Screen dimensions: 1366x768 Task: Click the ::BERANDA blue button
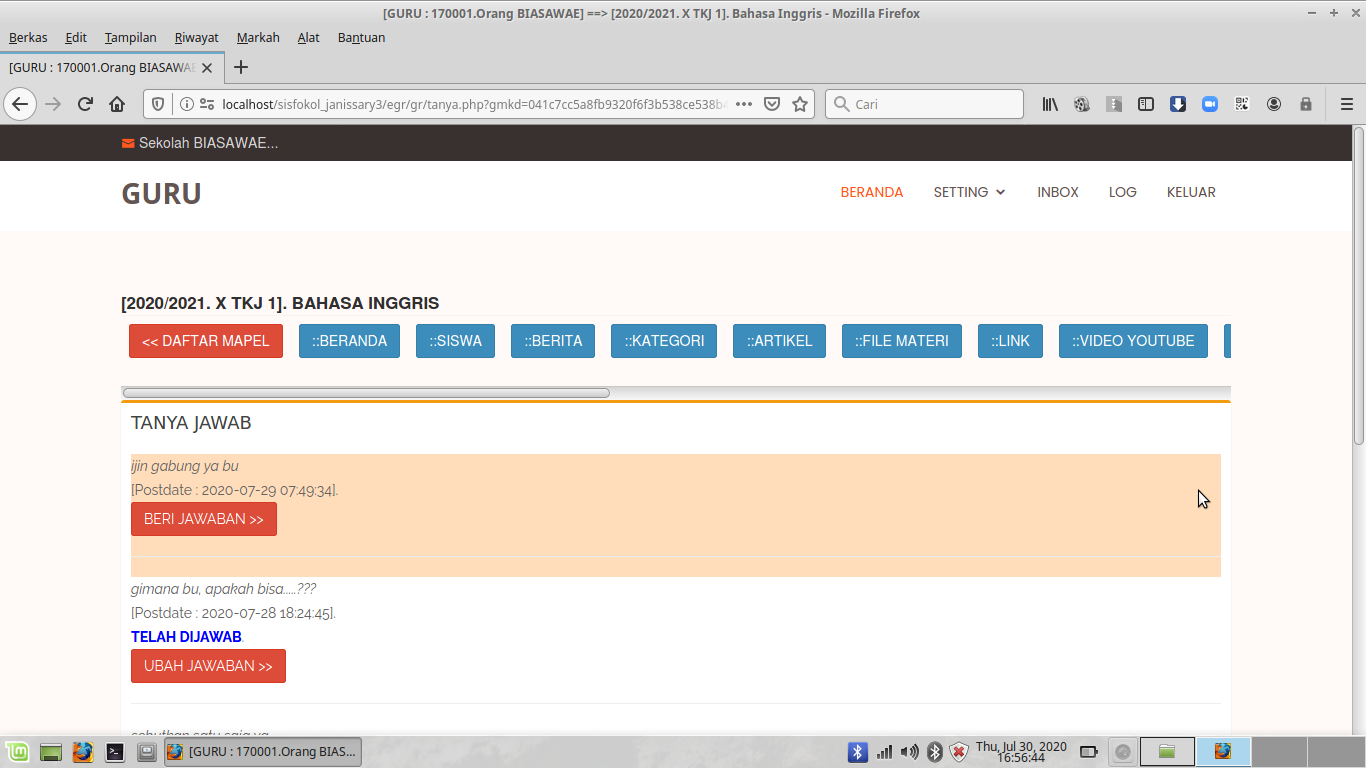[349, 341]
